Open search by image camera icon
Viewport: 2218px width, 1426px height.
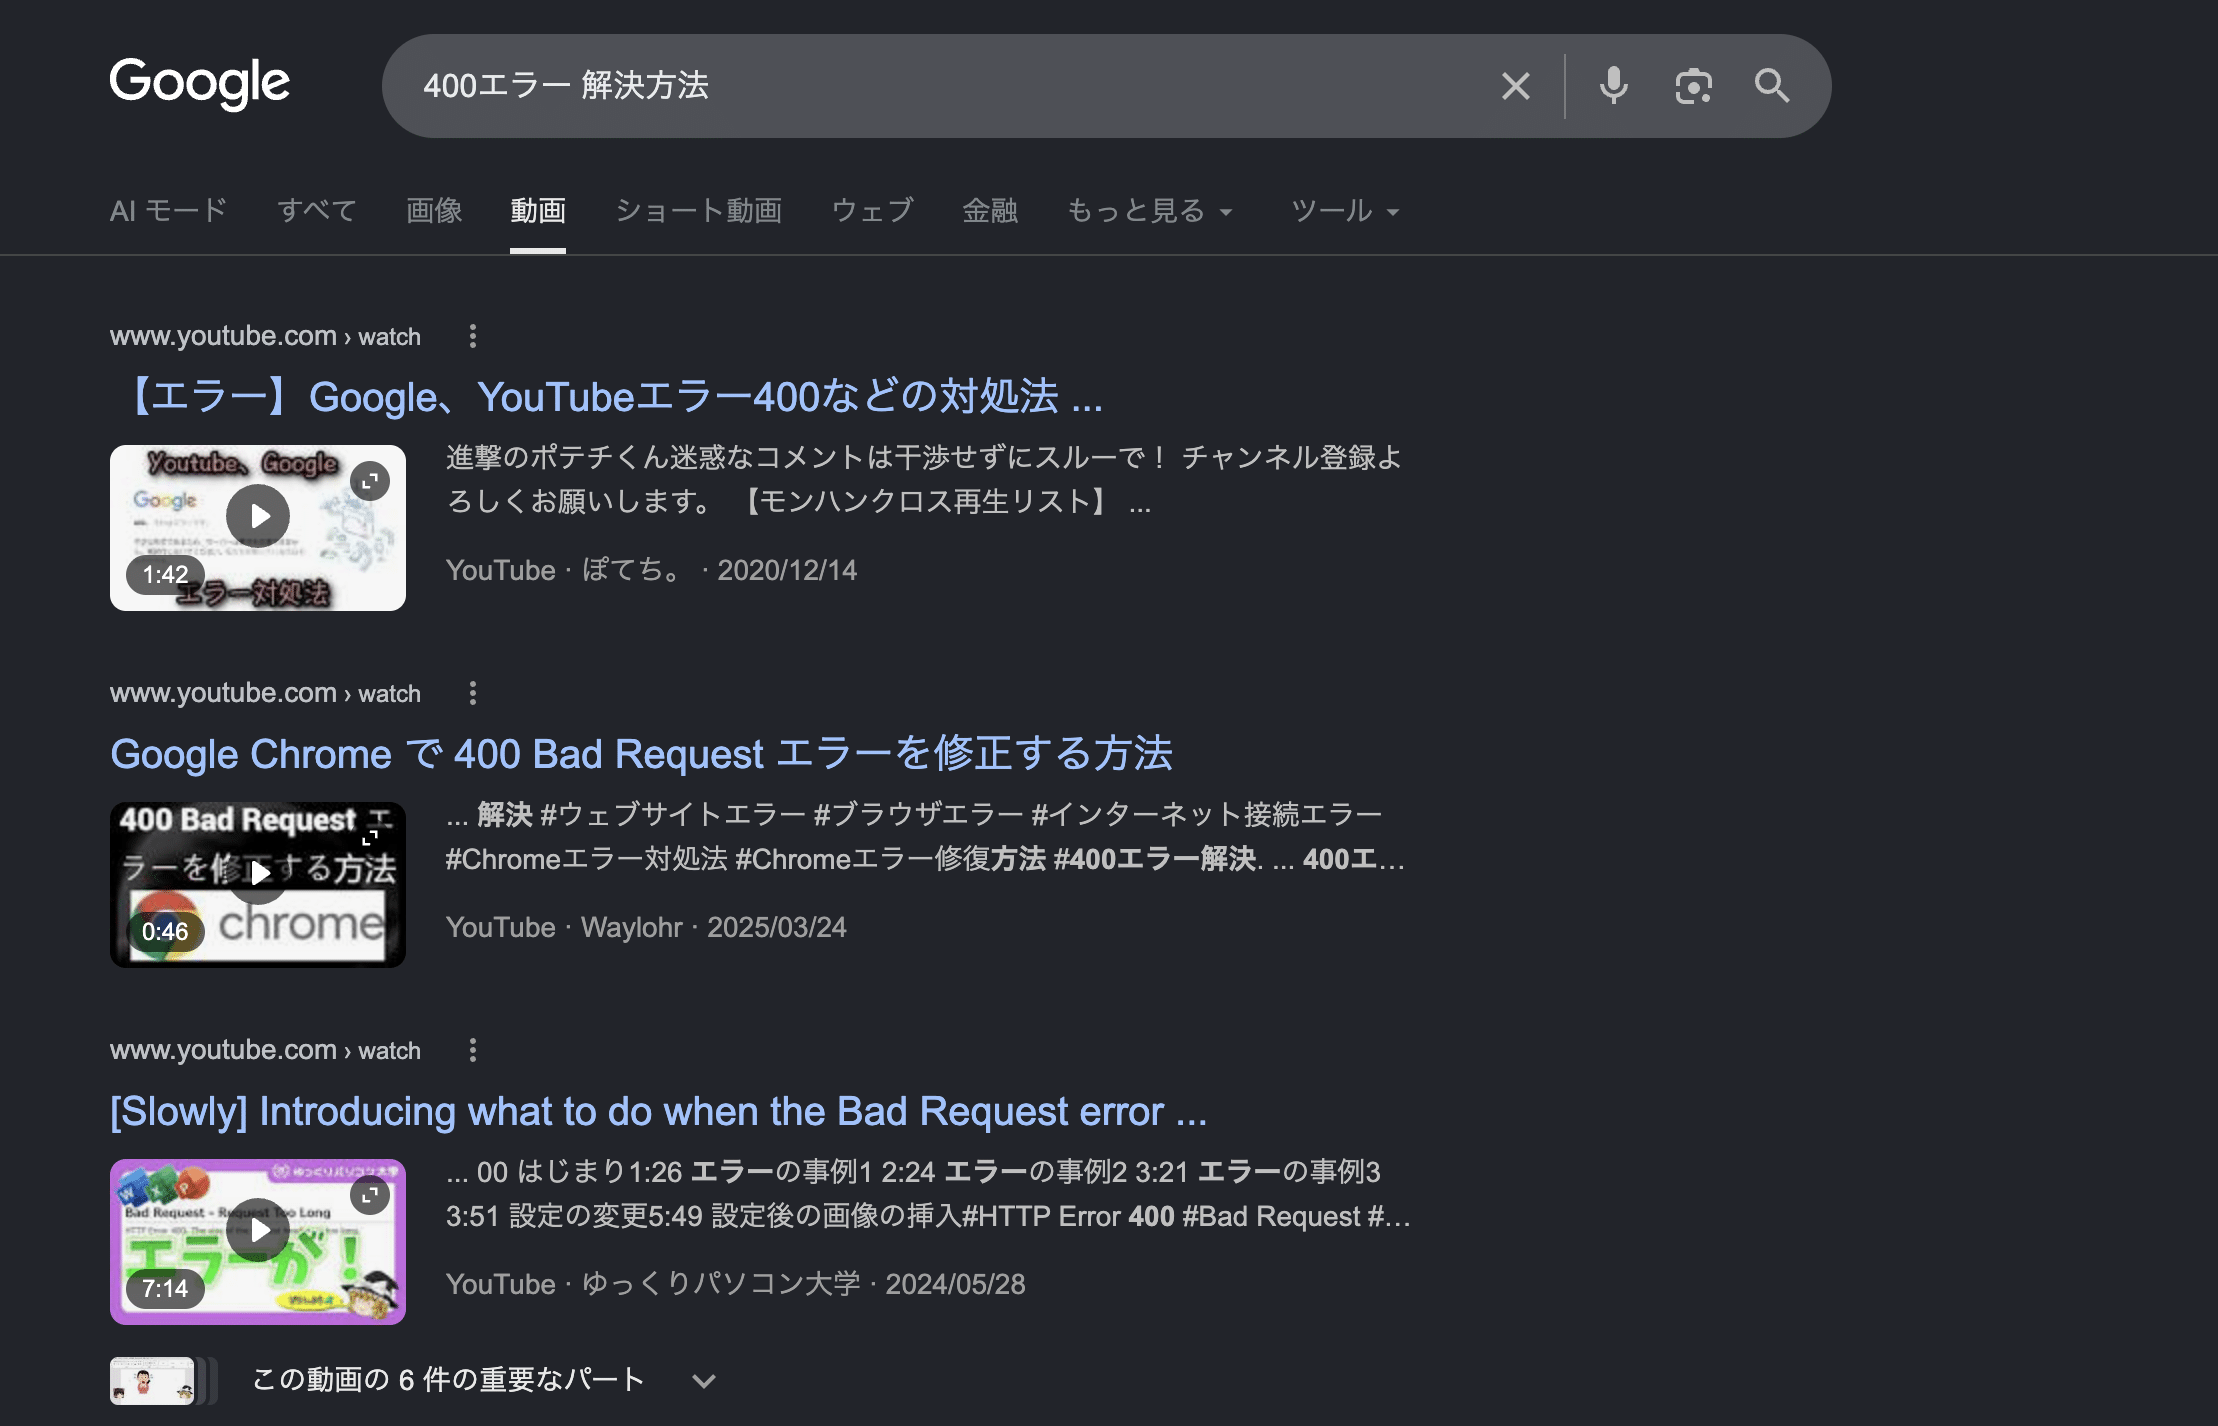(1693, 86)
